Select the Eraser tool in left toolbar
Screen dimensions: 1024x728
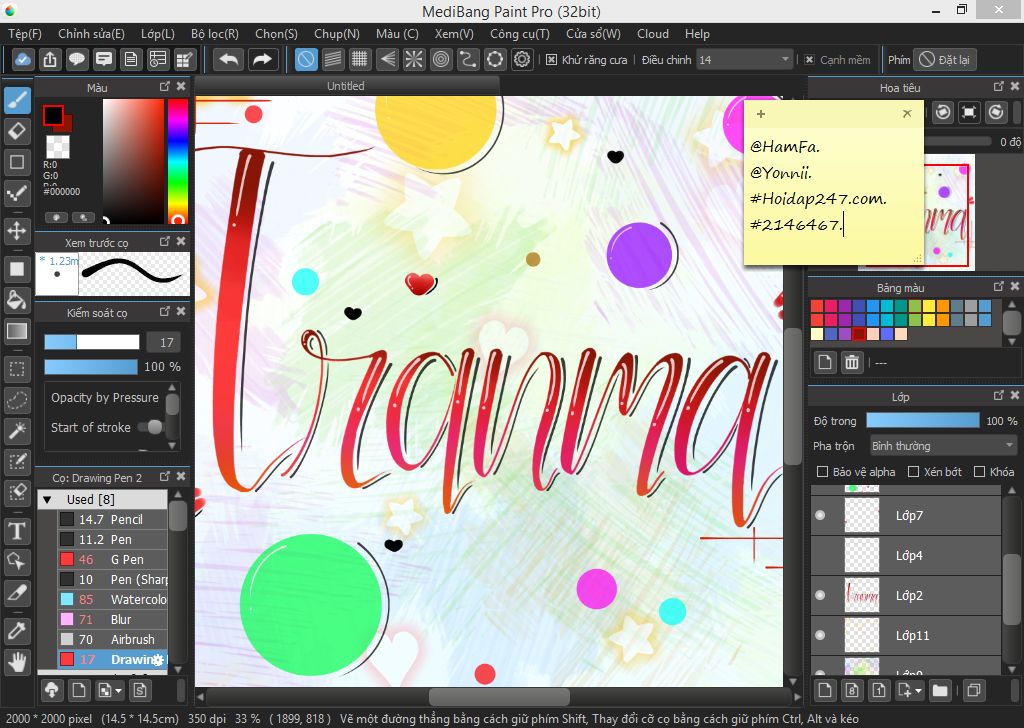(17, 131)
